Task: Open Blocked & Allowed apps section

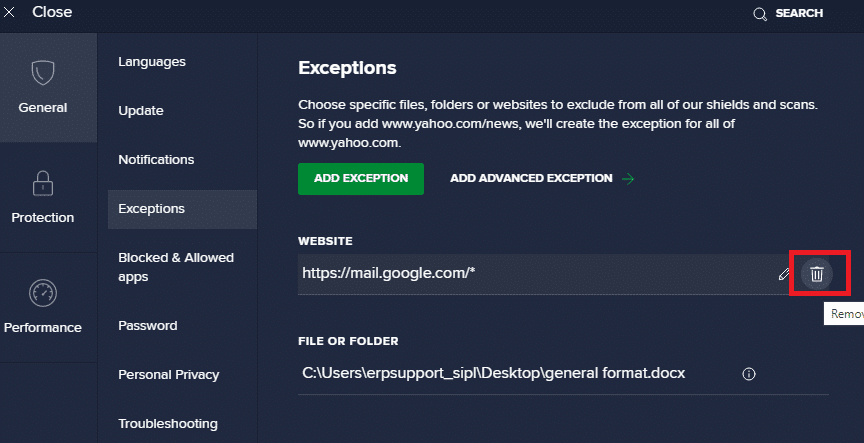Action: click(x=176, y=267)
